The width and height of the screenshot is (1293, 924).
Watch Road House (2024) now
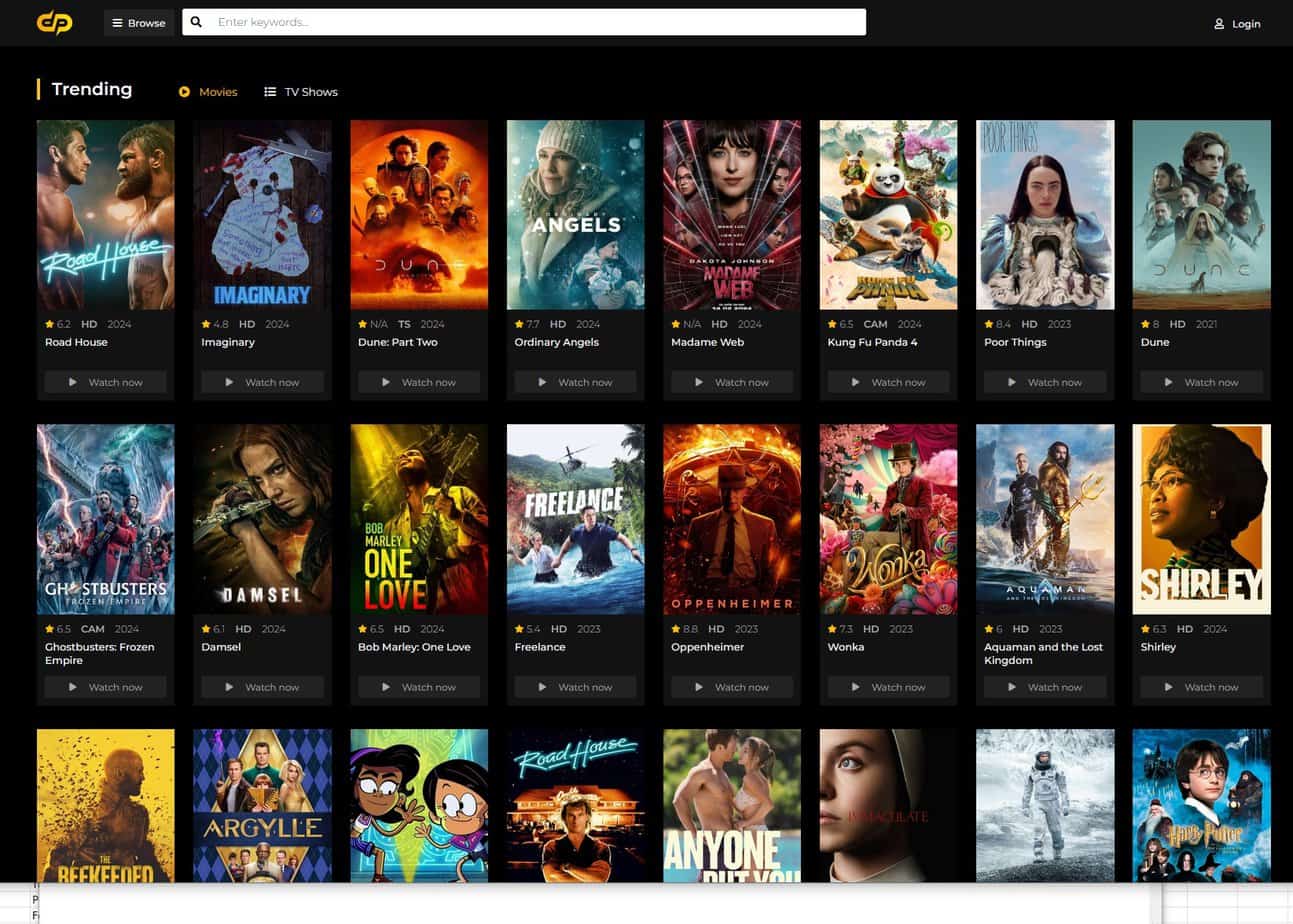click(x=106, y=382)
